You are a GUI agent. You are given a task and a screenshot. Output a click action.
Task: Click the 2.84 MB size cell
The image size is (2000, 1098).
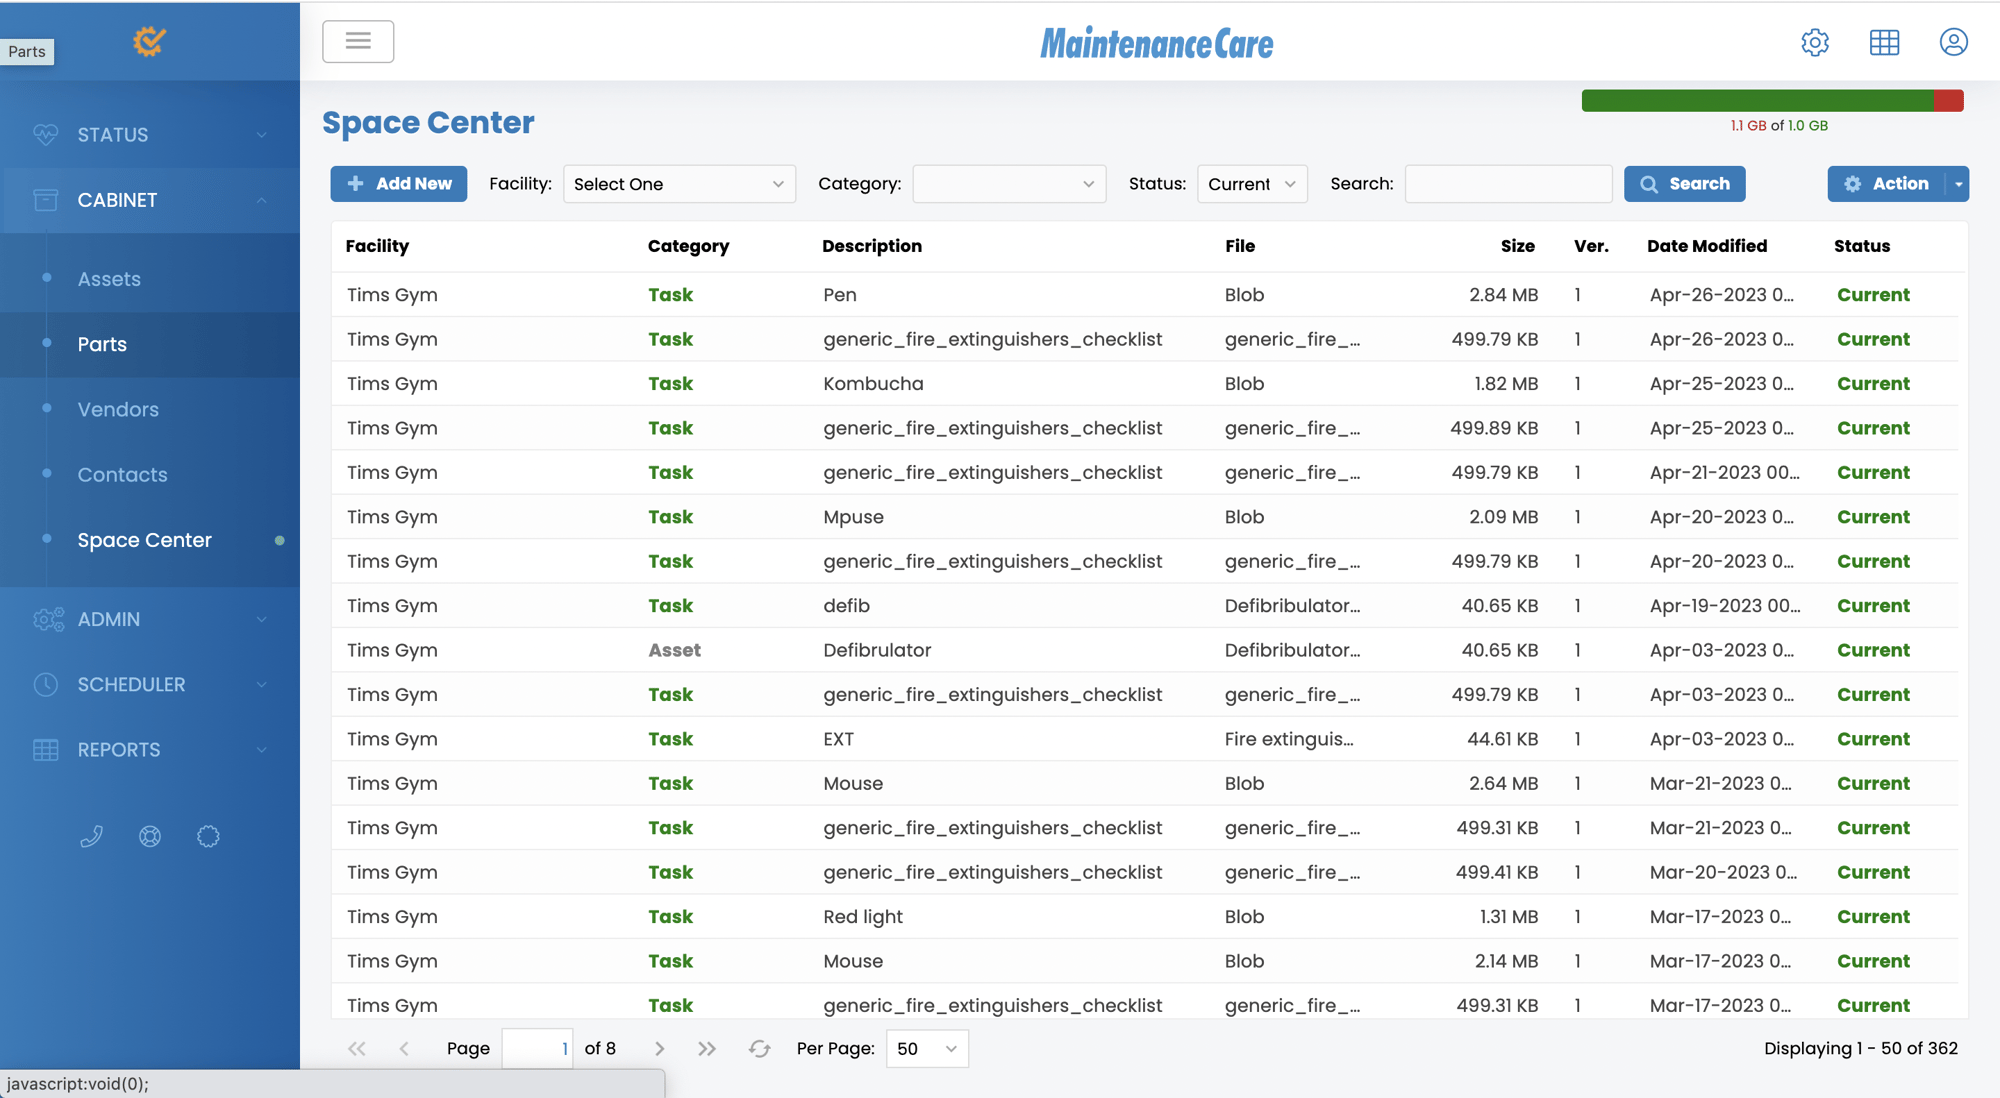pyautogui.click(x=1503, y=295)
